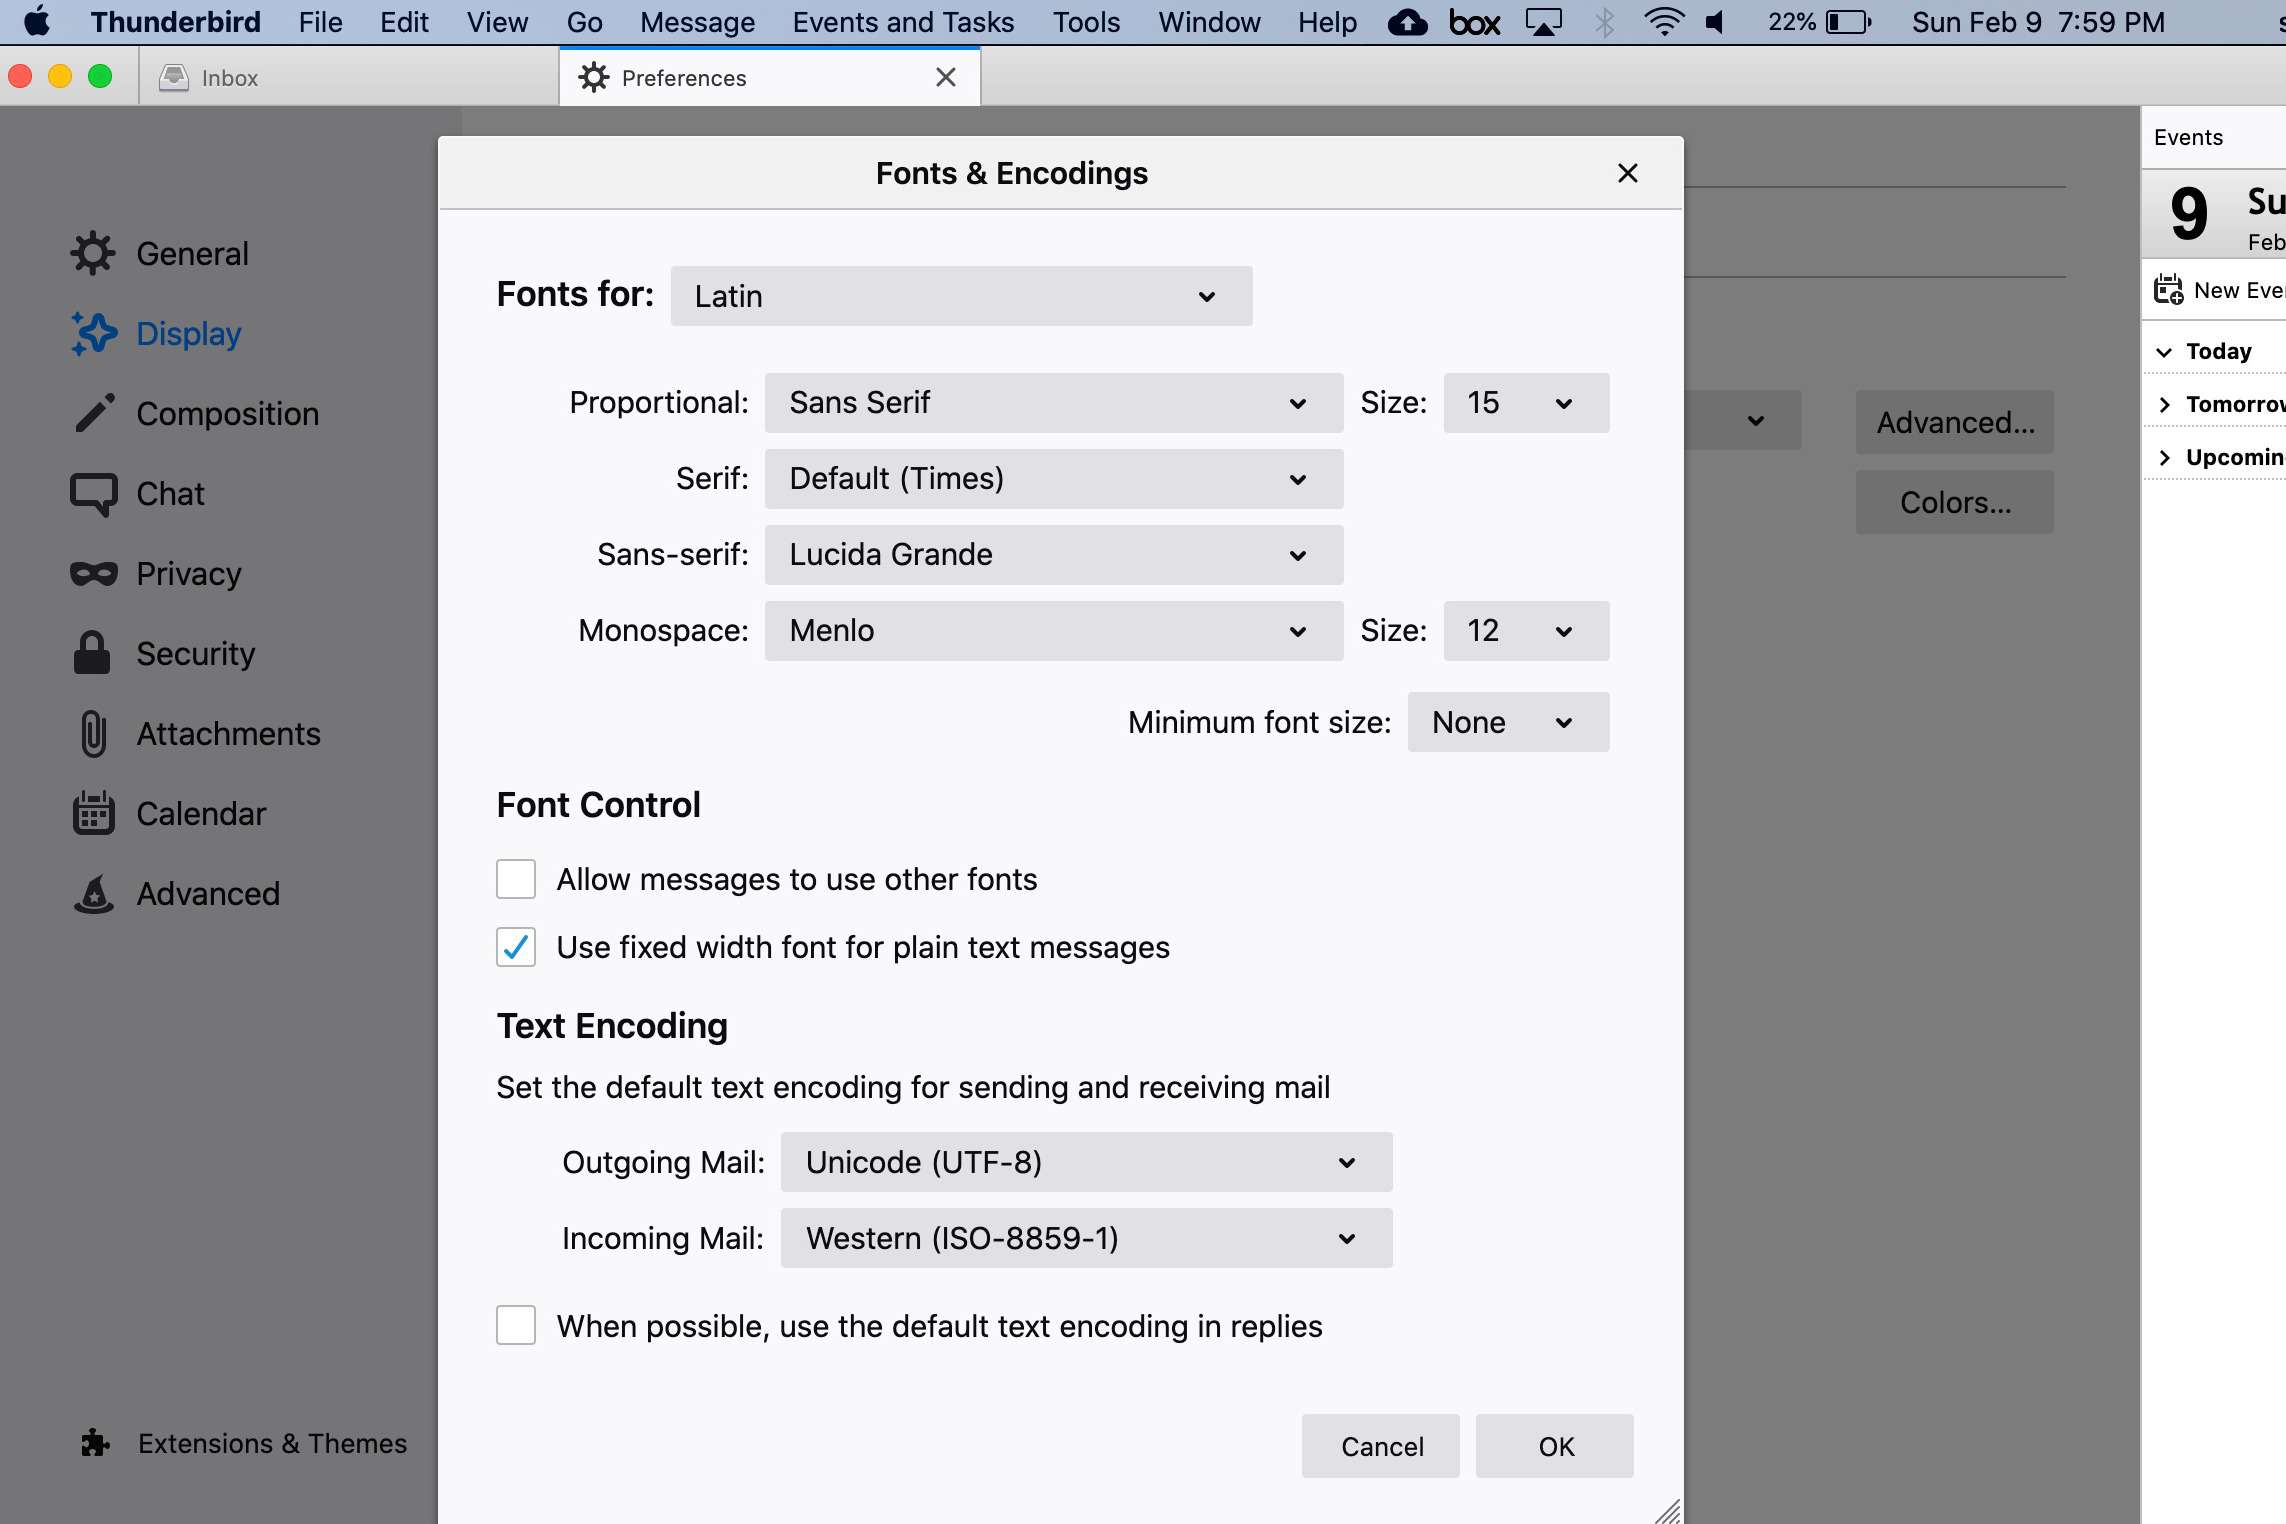The width and height of the screenshot is (2286, 1524).
Task: Click the Message menu item
Action: (x=697, y=22)
